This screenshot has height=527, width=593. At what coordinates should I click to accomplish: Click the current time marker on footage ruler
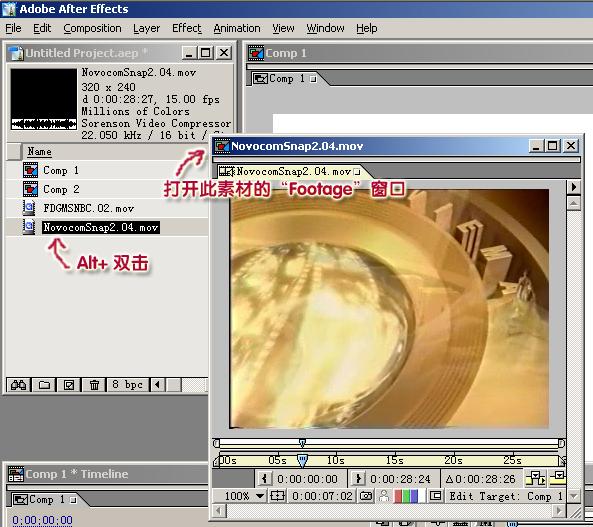click(x=302, y=460)
